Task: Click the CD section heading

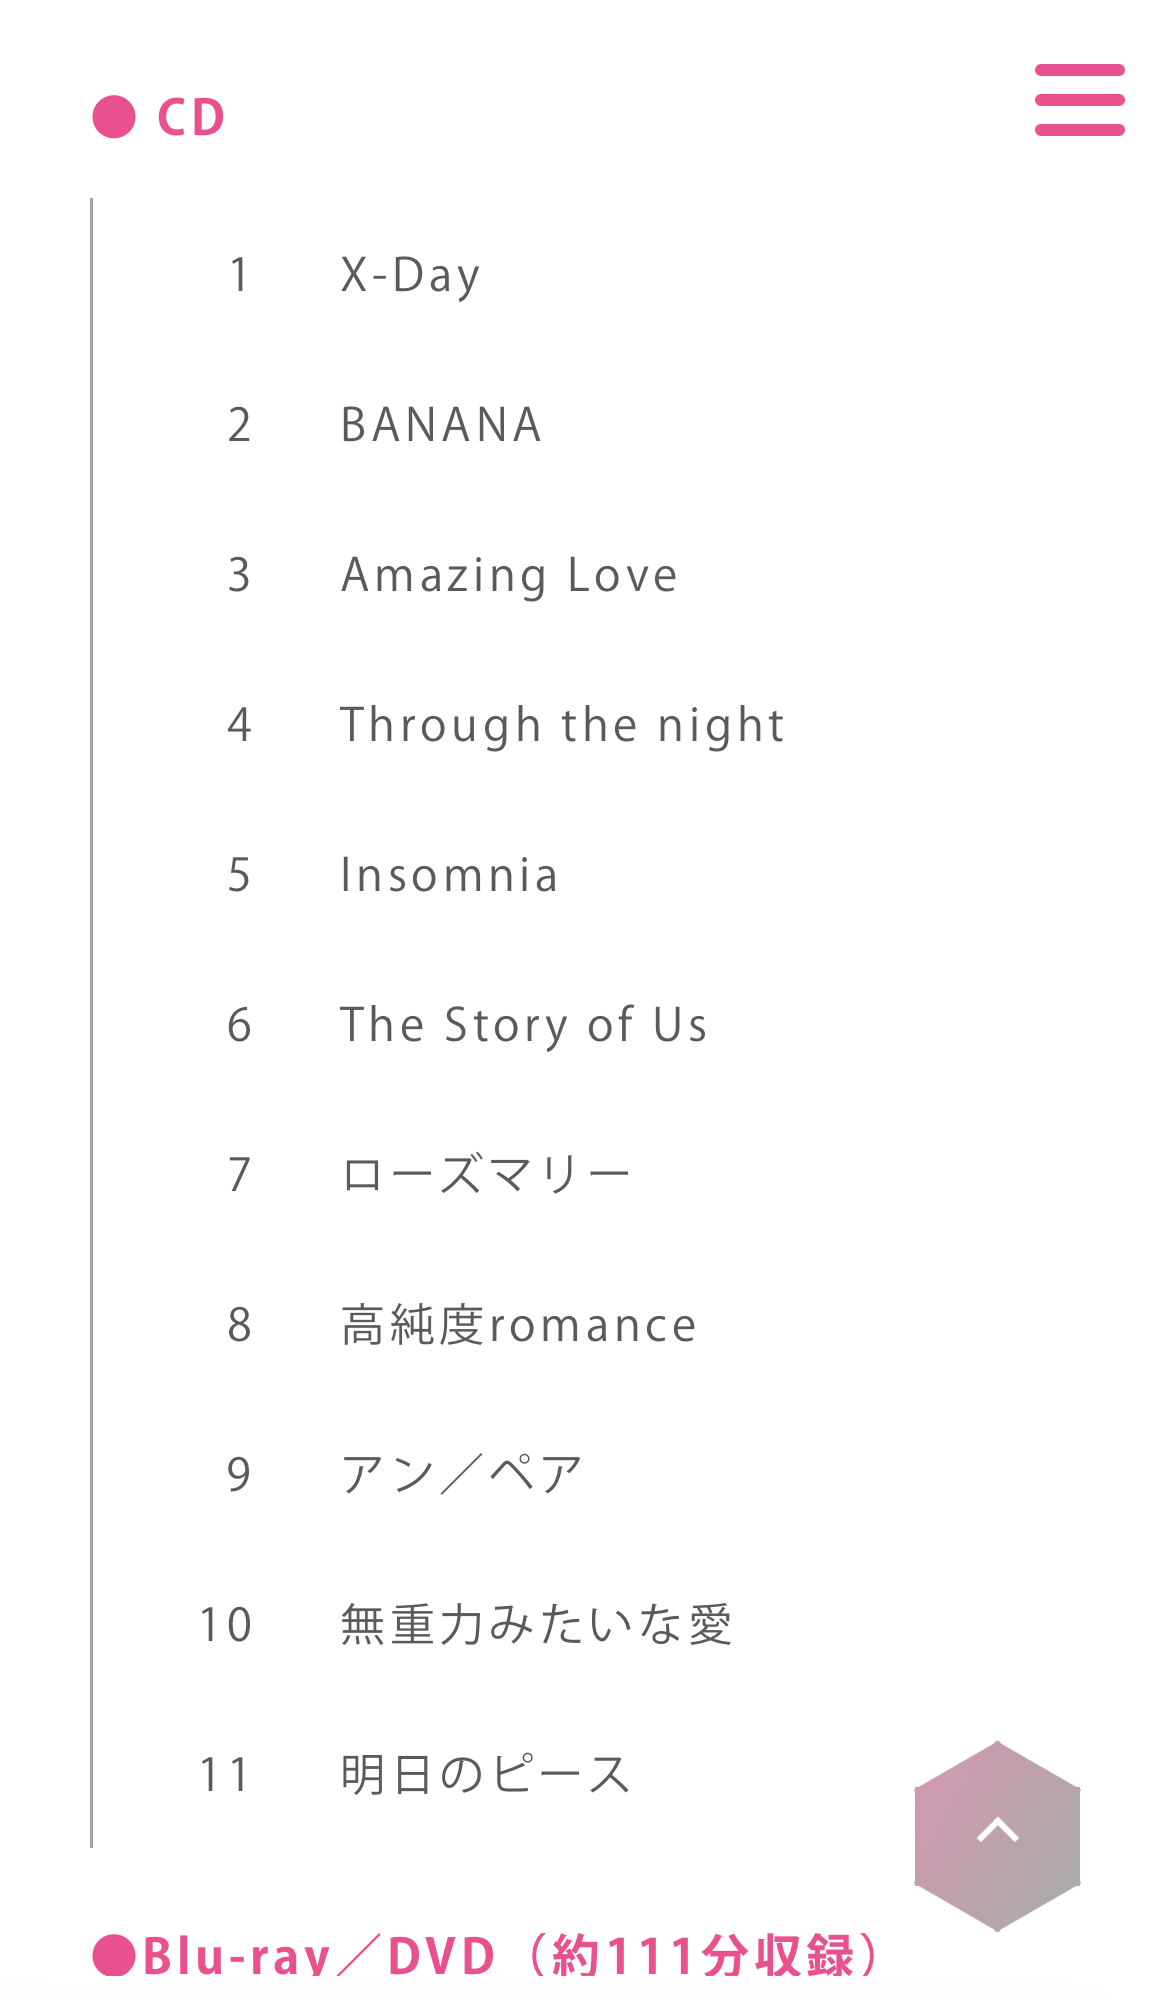Action: 191,117
